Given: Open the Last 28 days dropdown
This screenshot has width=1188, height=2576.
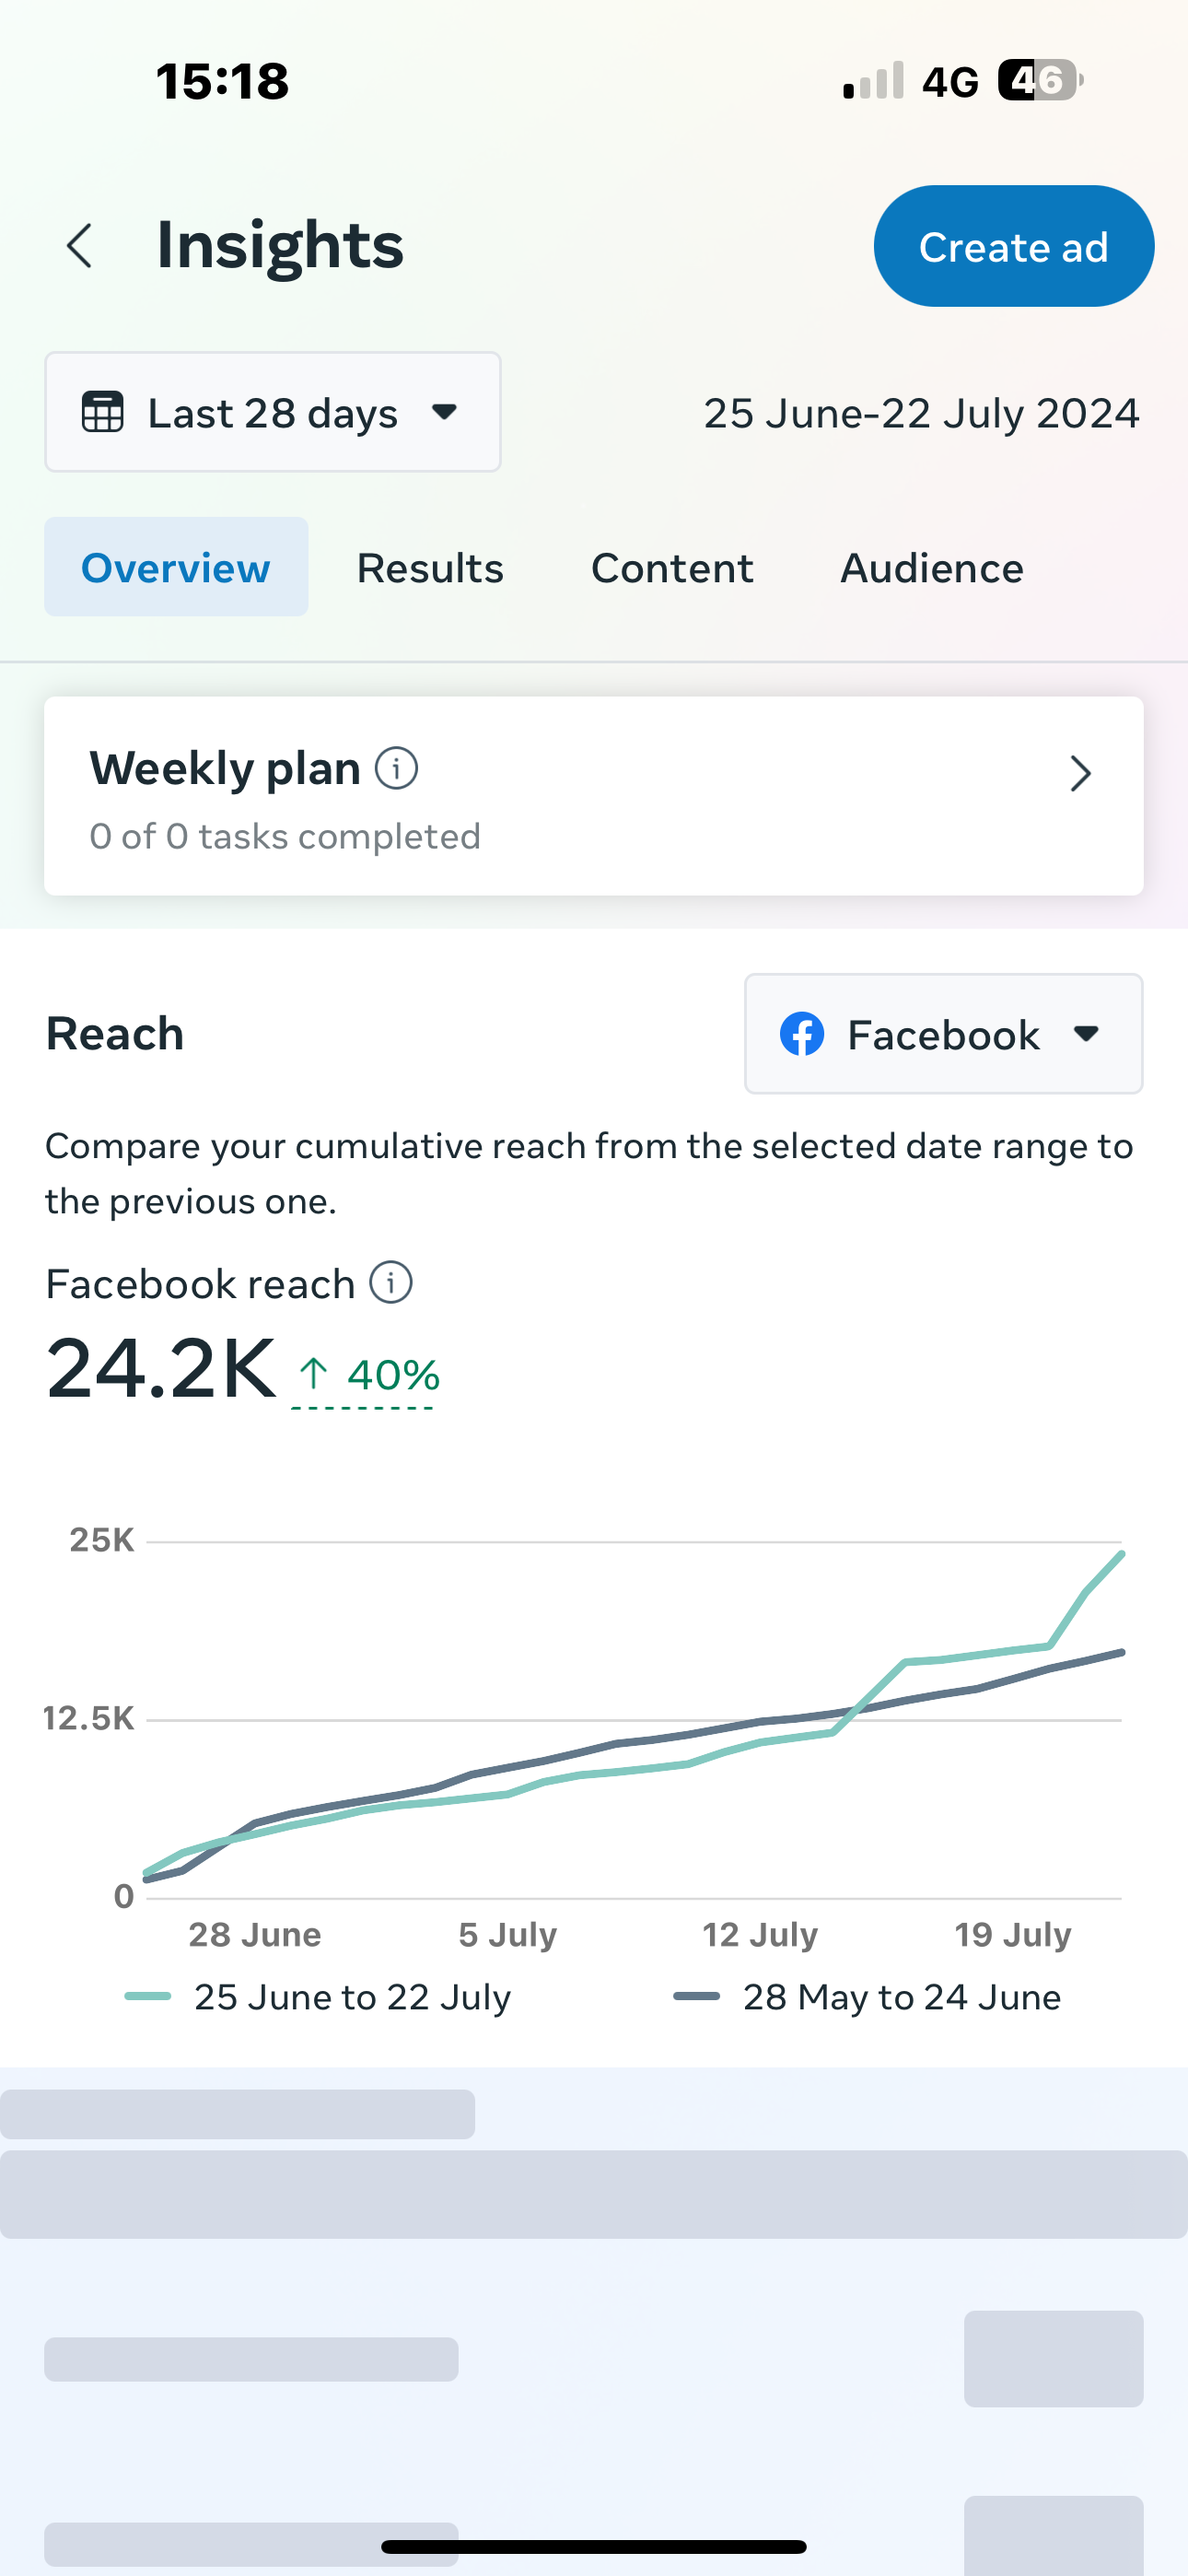Looking at the screenshot, I should tap(273, 412).
